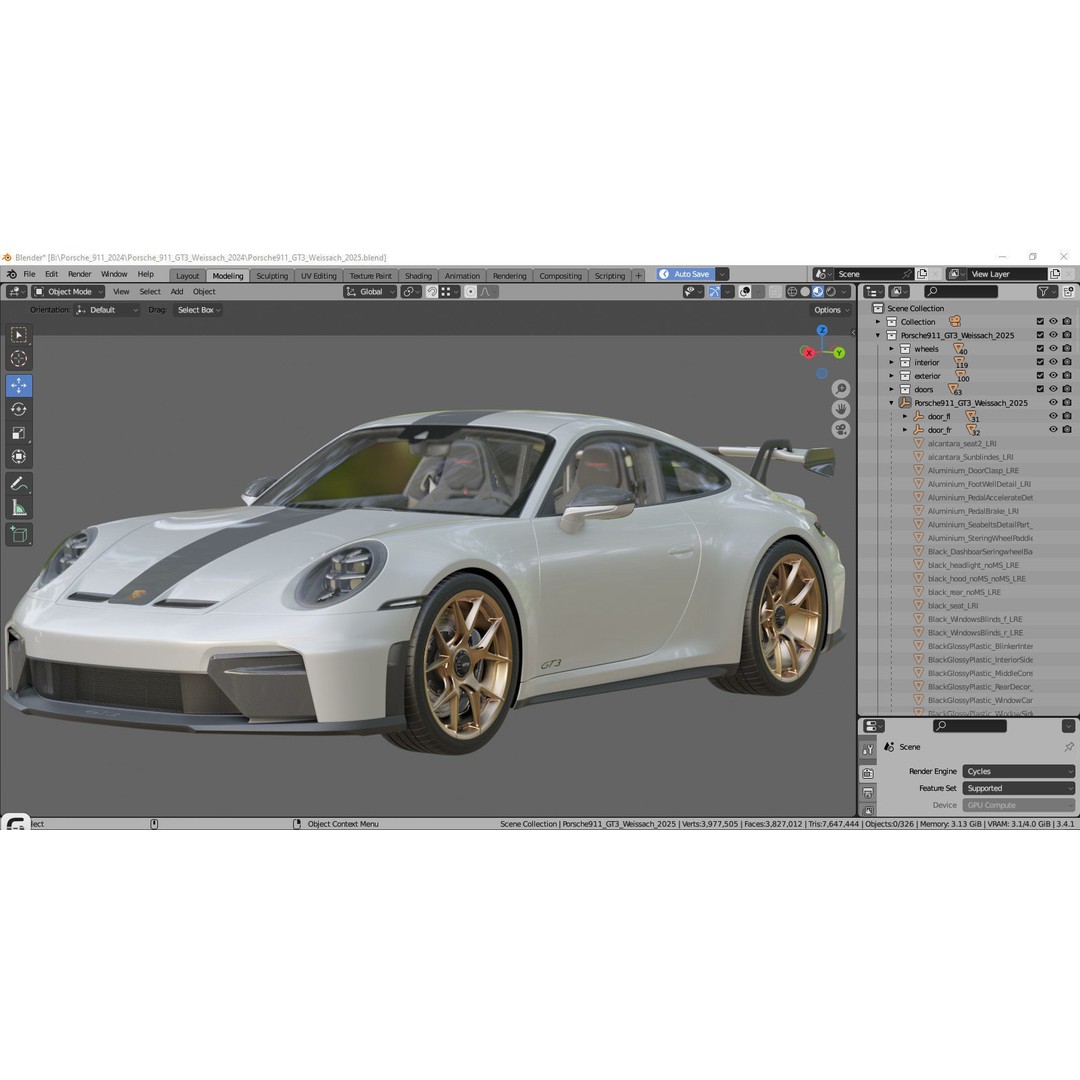The width and height of the screenshot is (1080, 1080).
Task: Open the Global transform orientation dropdown
Action: click(370, 292)
